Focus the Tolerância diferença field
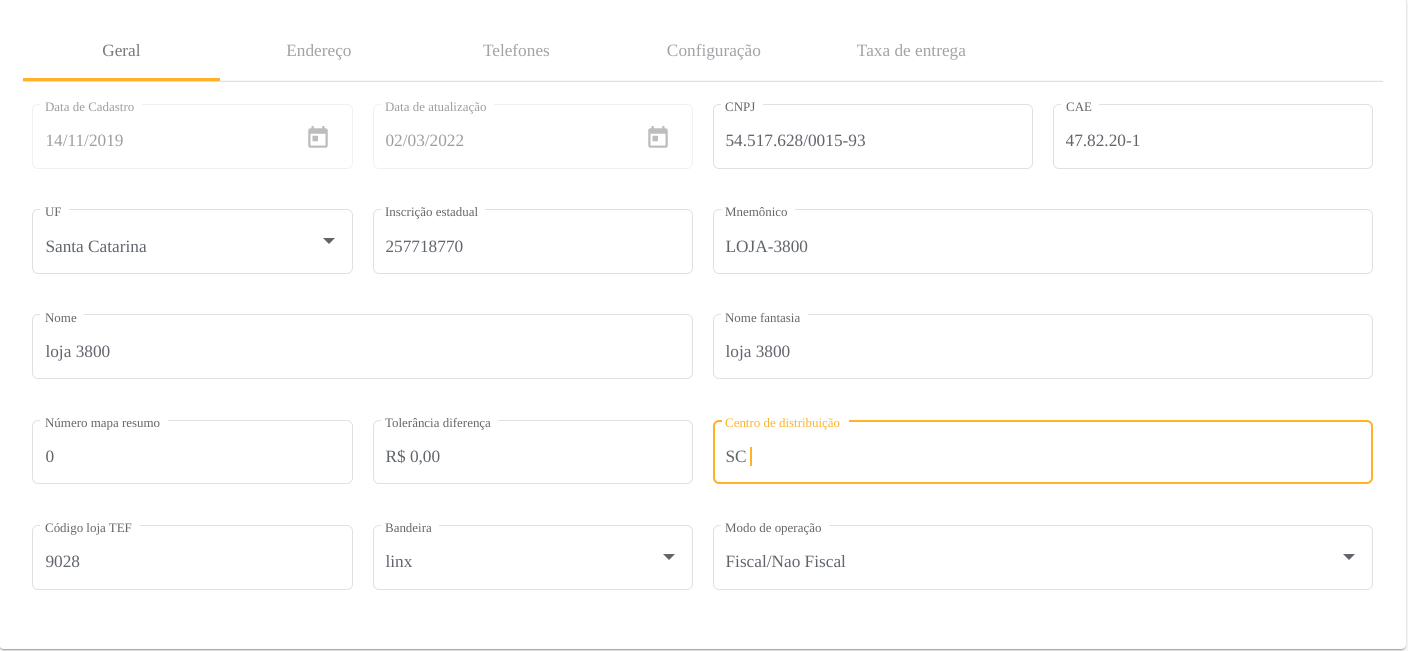Screen dimensions: 1408x651 point(532,456)
